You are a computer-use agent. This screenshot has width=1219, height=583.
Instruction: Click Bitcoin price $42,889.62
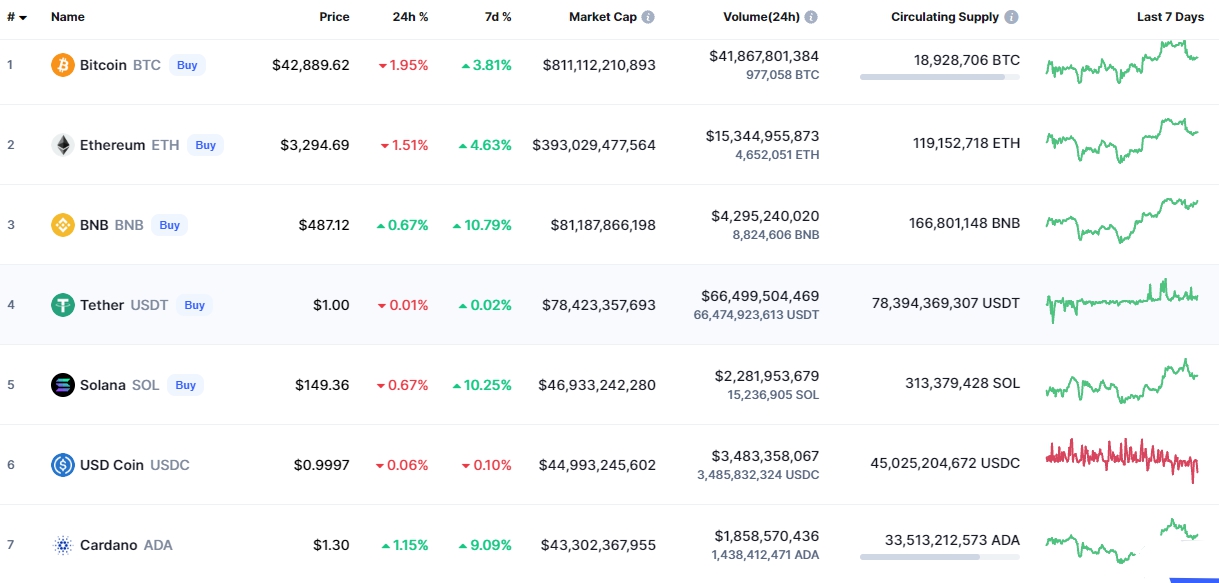(311, 65)
